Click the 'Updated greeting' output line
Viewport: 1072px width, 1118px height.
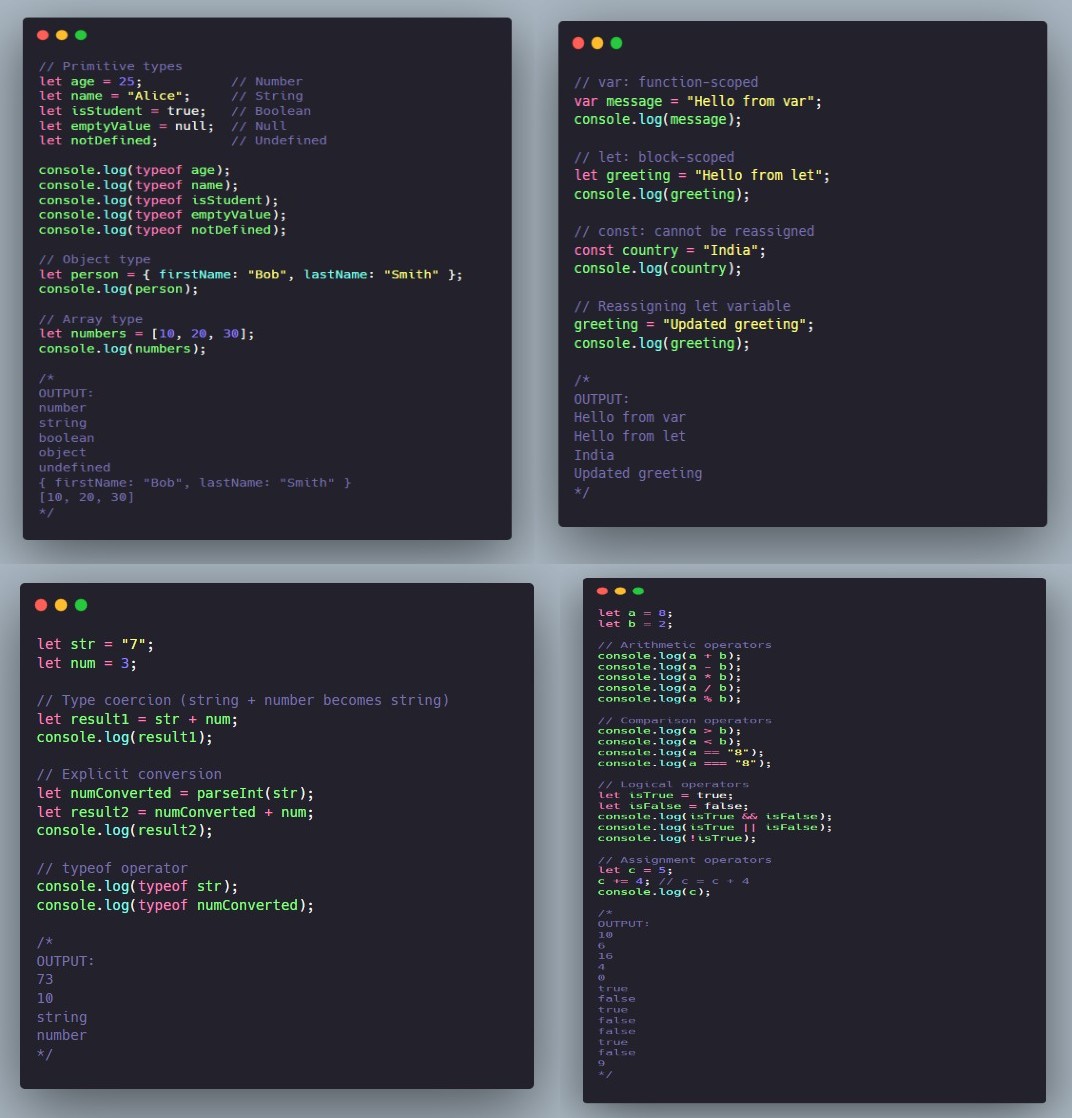coord(638,473)
